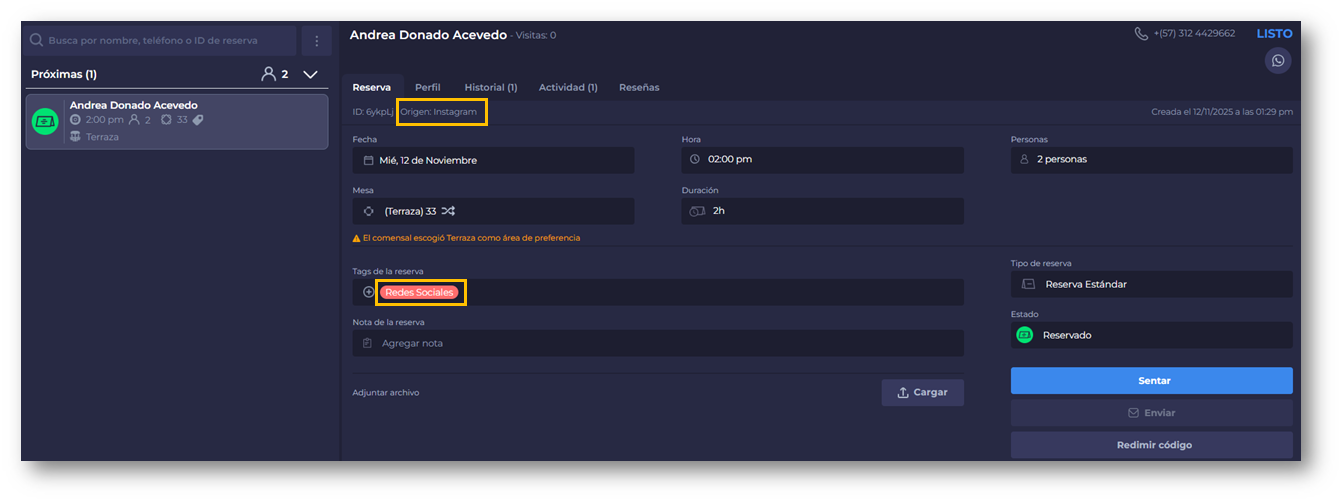The image size is (1343, 503).
Task: Collapse the Próximas (1) section chevron
Action: tap(310, 74)
